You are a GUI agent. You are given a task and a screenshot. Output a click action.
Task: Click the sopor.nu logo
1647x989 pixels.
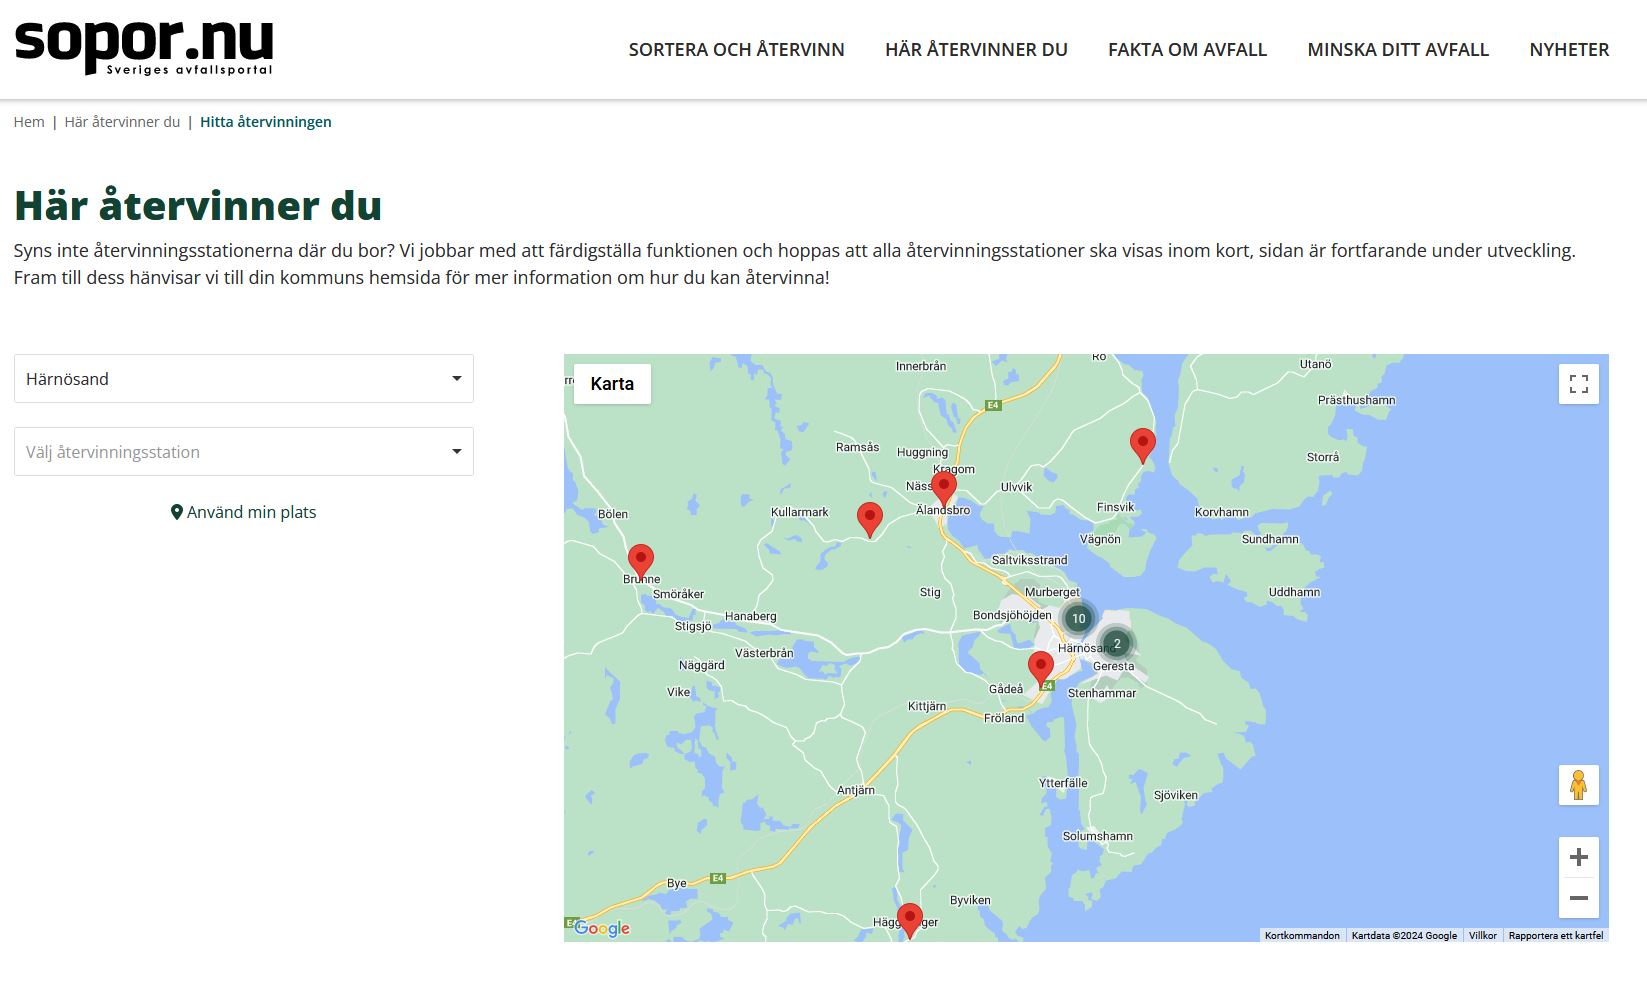click(x=144, y=46)
